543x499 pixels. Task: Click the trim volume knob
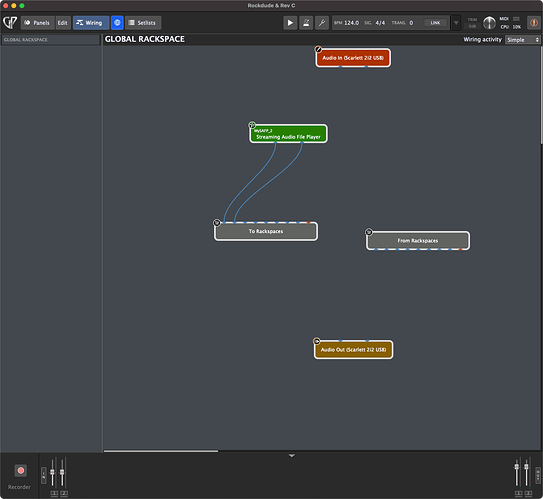pyautogui.click(x=489, y=23)
